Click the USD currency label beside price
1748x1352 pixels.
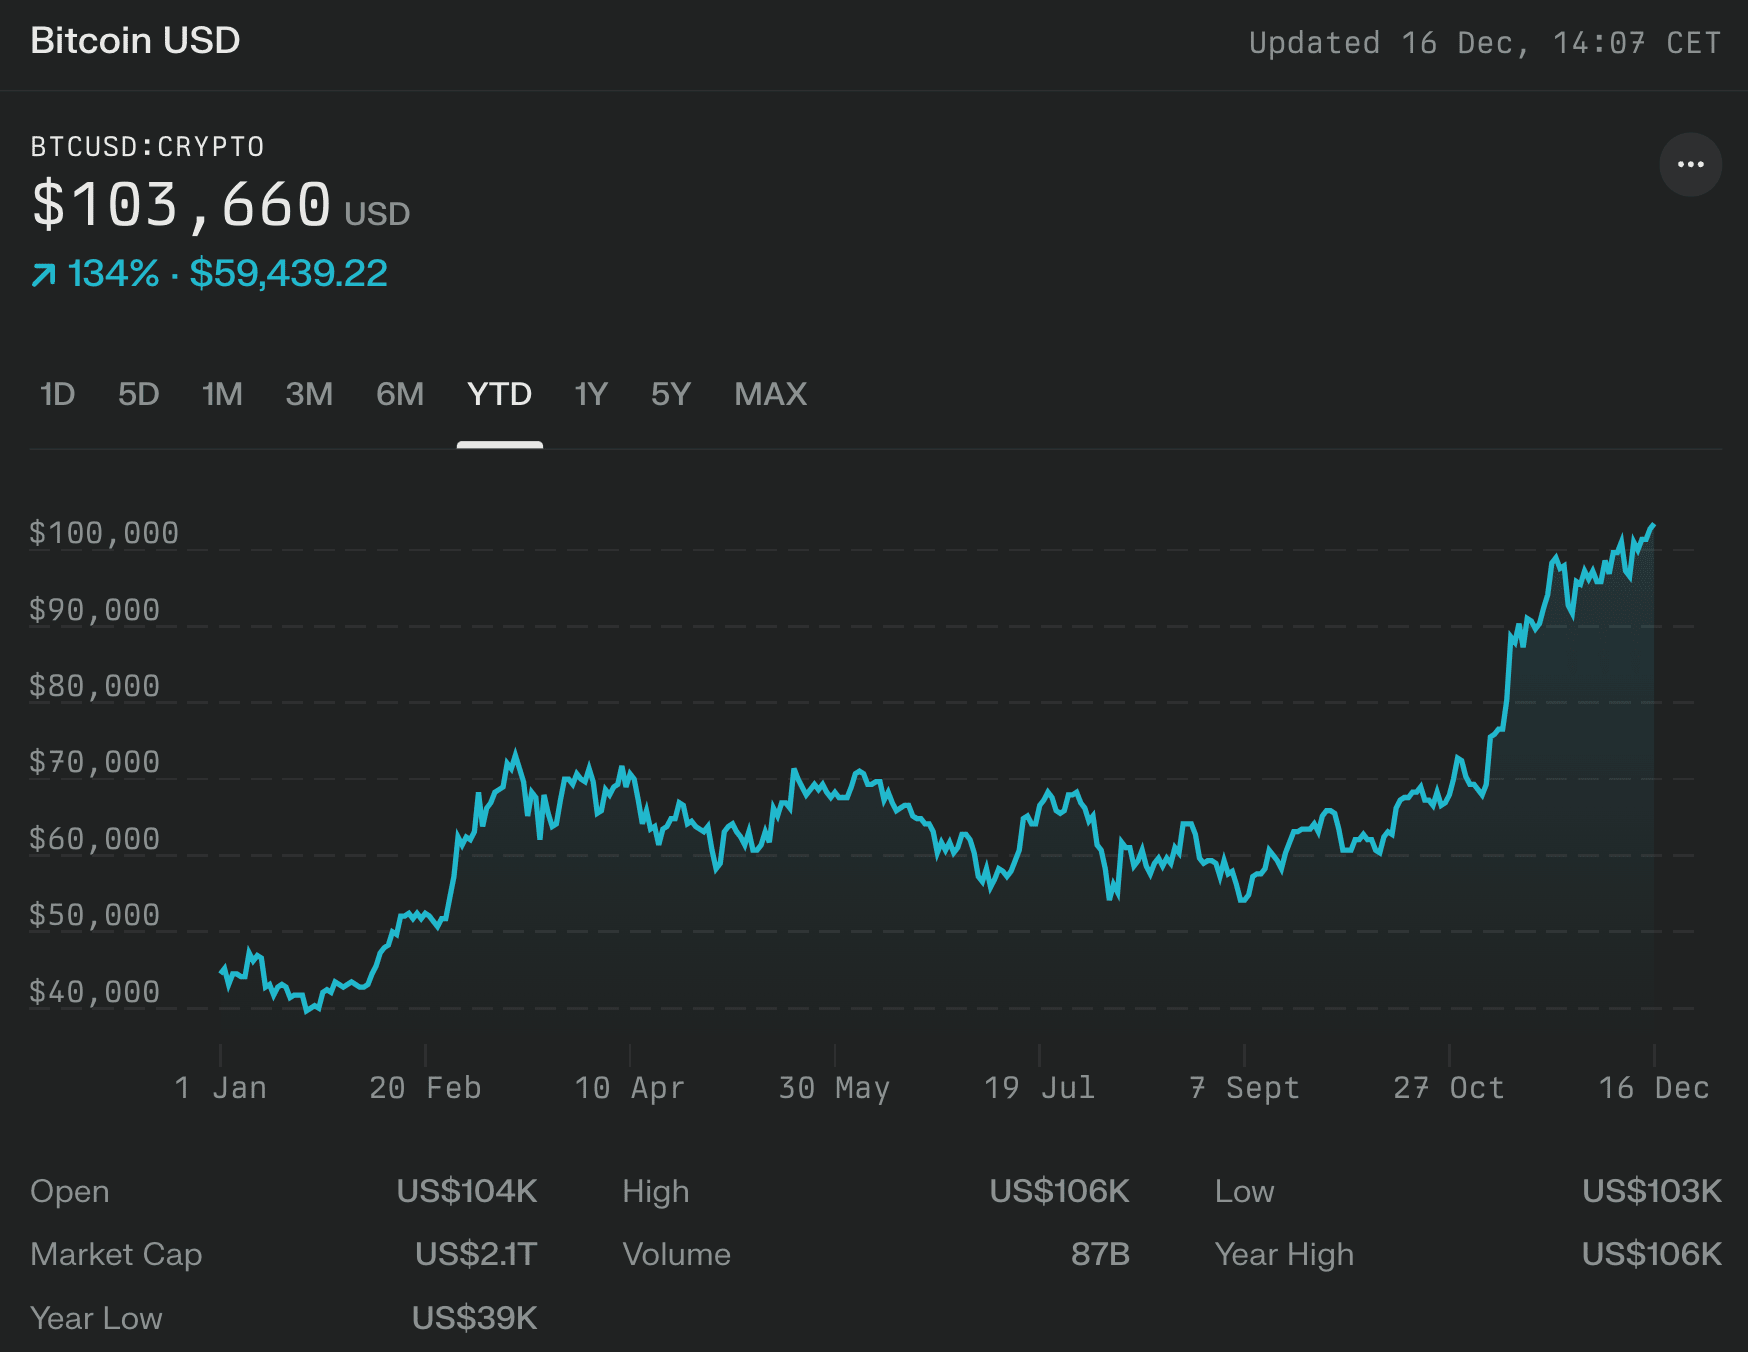[377, 214]
